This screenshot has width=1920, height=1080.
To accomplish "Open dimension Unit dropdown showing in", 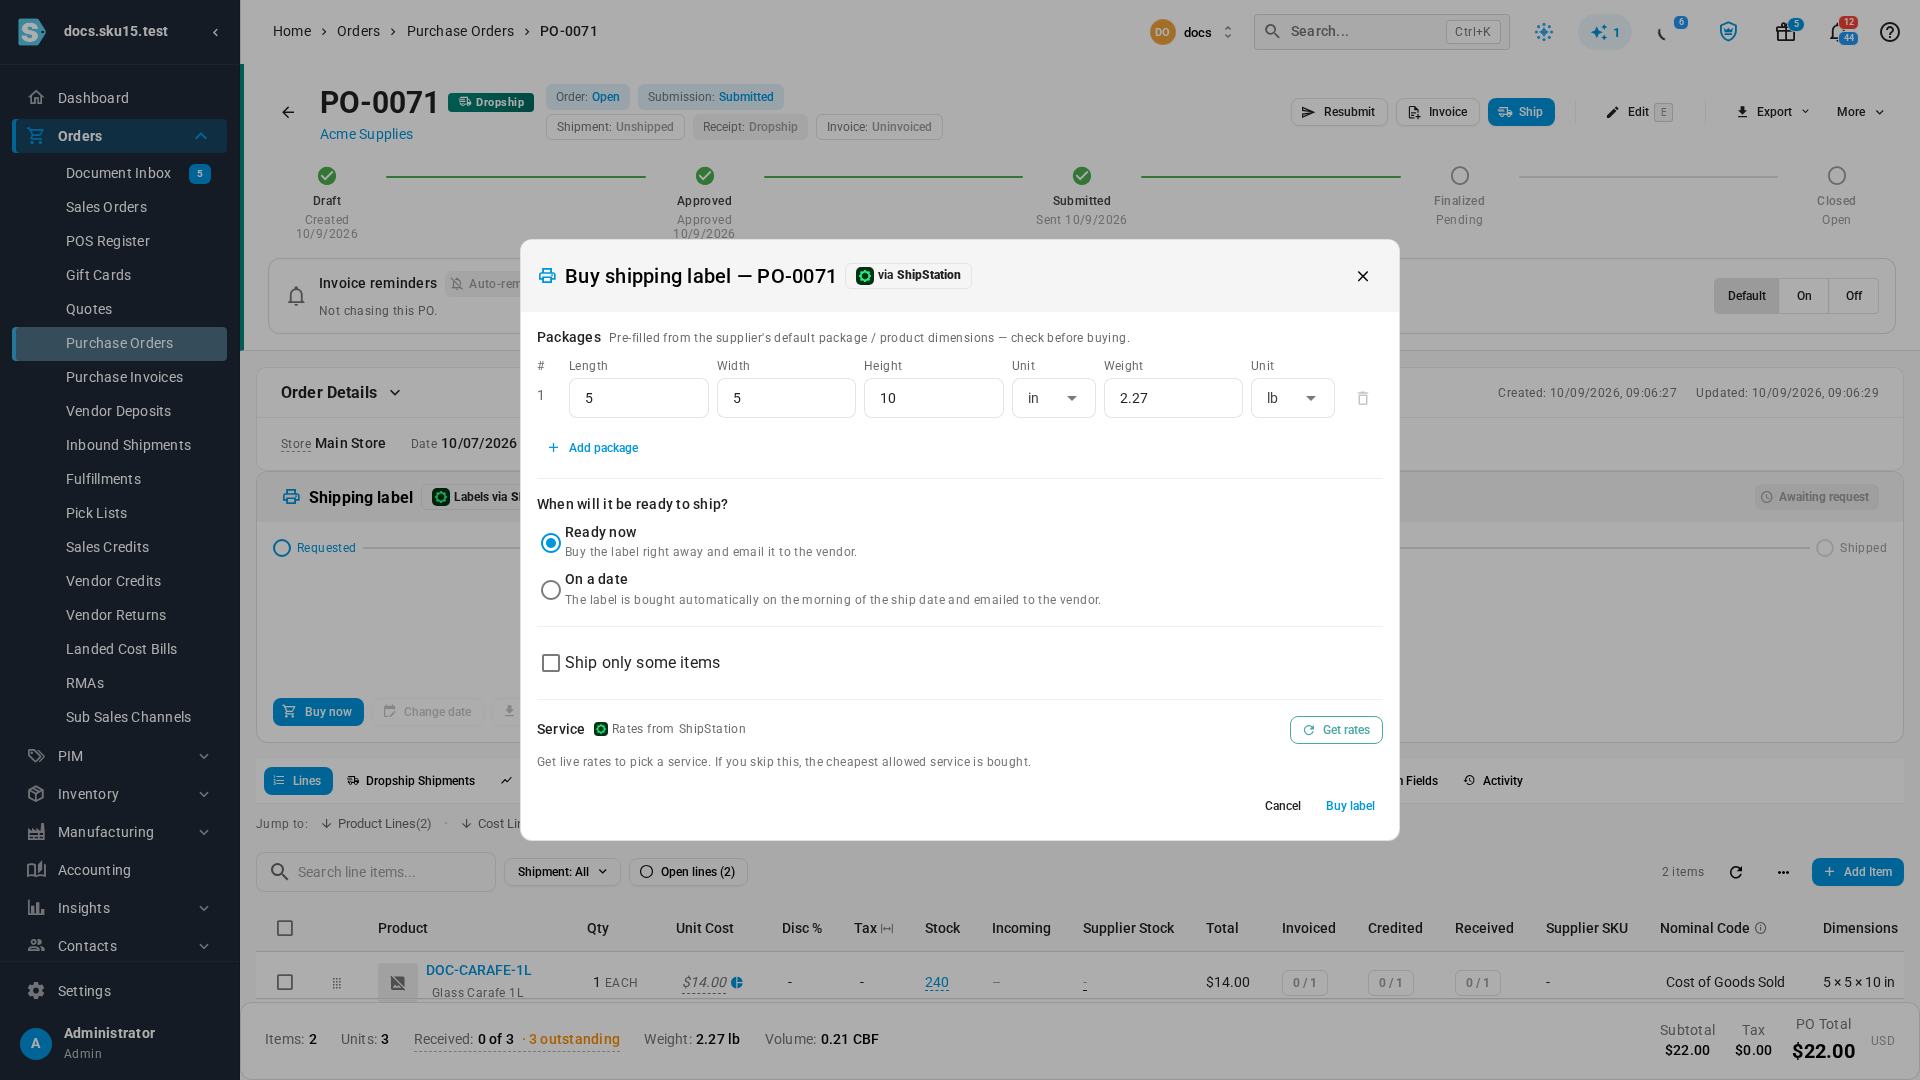I will coord(1053,398).
